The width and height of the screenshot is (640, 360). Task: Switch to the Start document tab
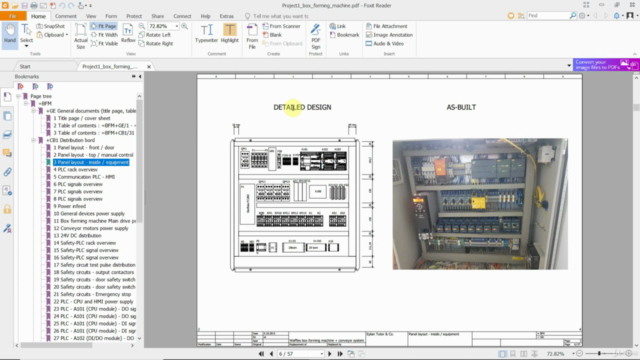(25, 66)
